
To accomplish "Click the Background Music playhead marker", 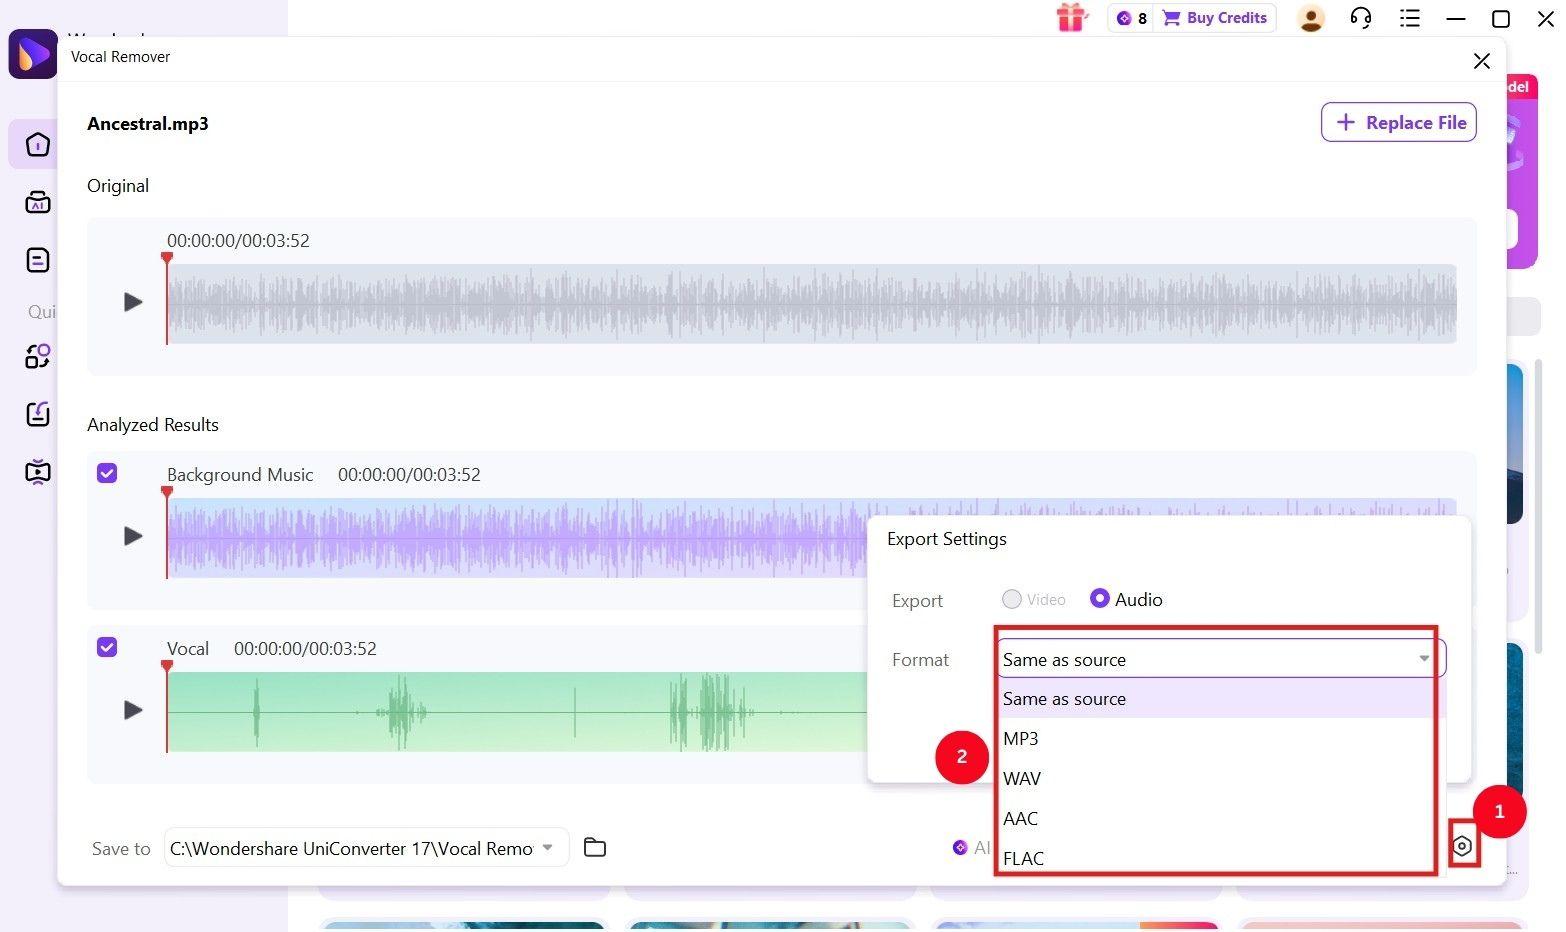I will [167, 493].
